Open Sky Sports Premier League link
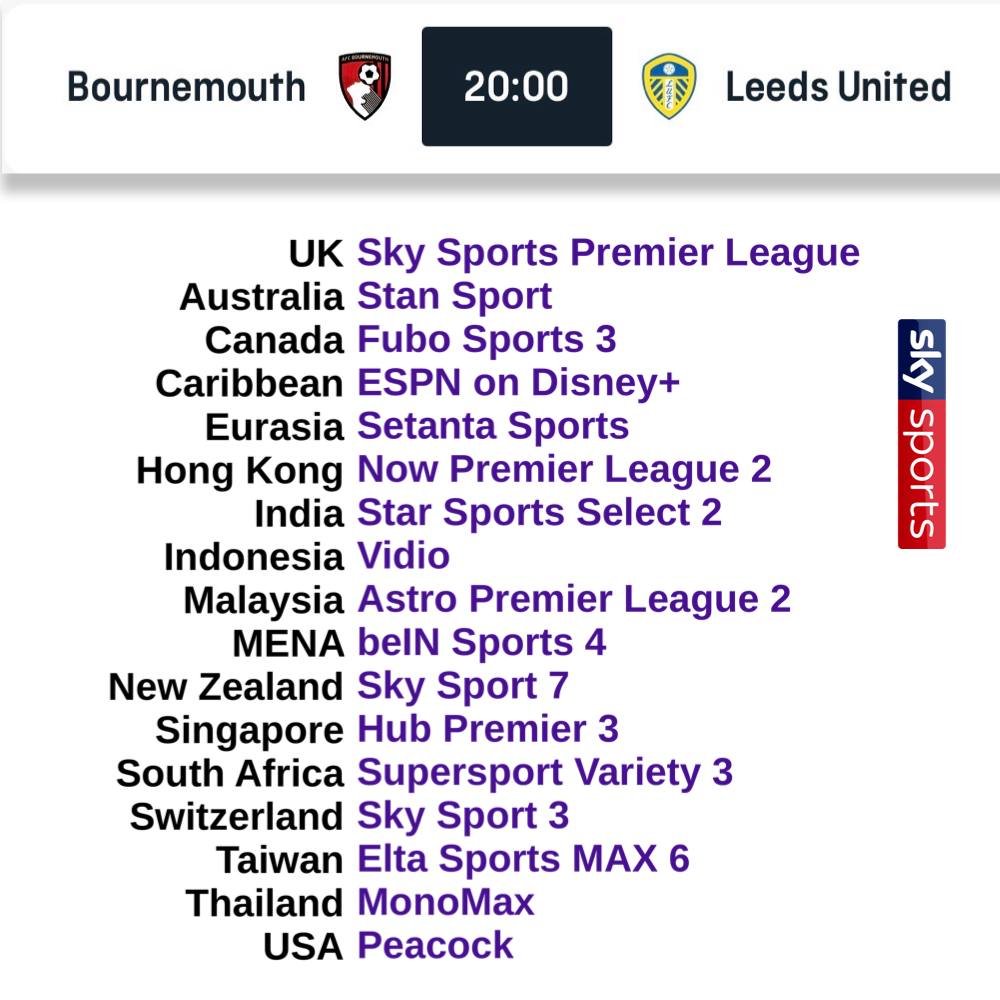The height and width of the screenshot is (1000, 1000). coord(608,253)
